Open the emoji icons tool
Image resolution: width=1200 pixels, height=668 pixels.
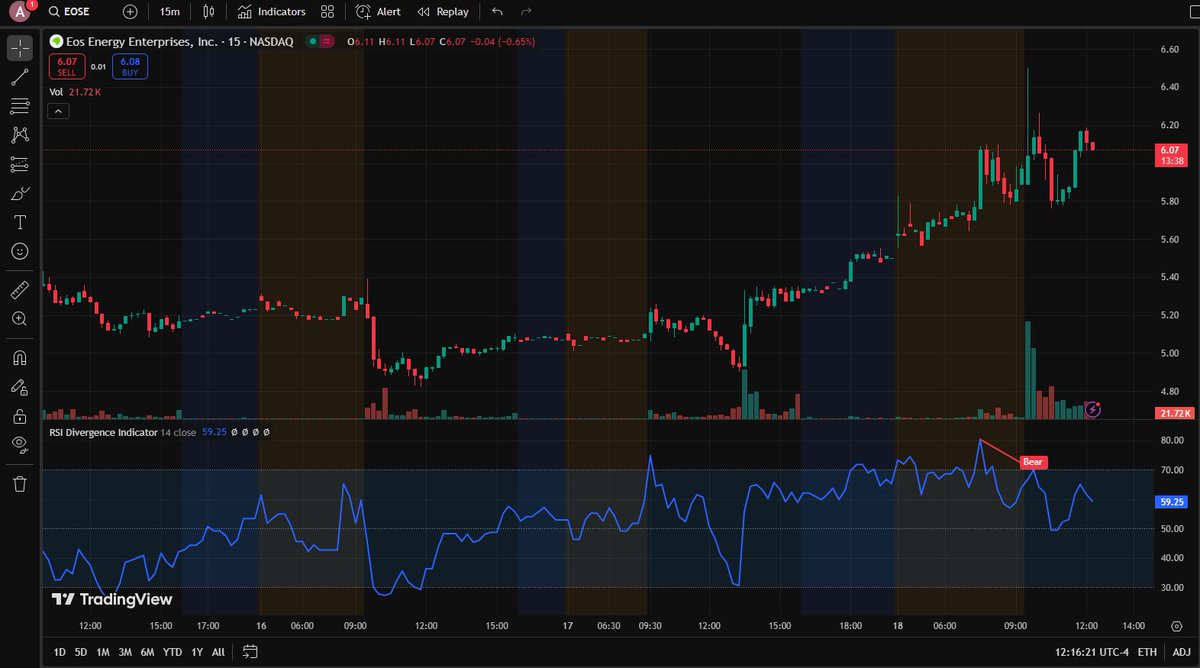[x=20, y=251]
